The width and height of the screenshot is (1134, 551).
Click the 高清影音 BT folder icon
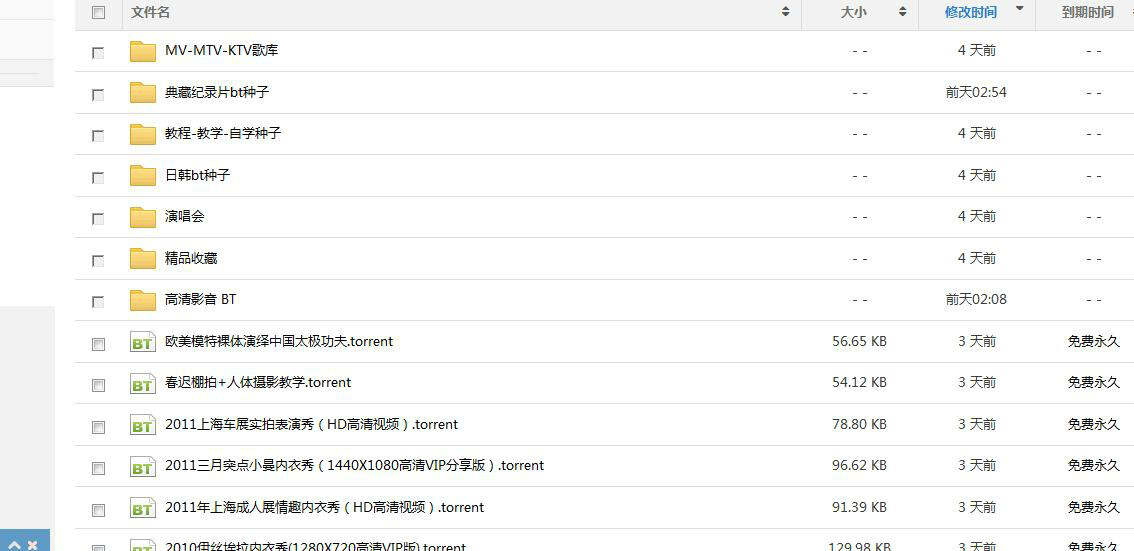[x=143, y=300]
